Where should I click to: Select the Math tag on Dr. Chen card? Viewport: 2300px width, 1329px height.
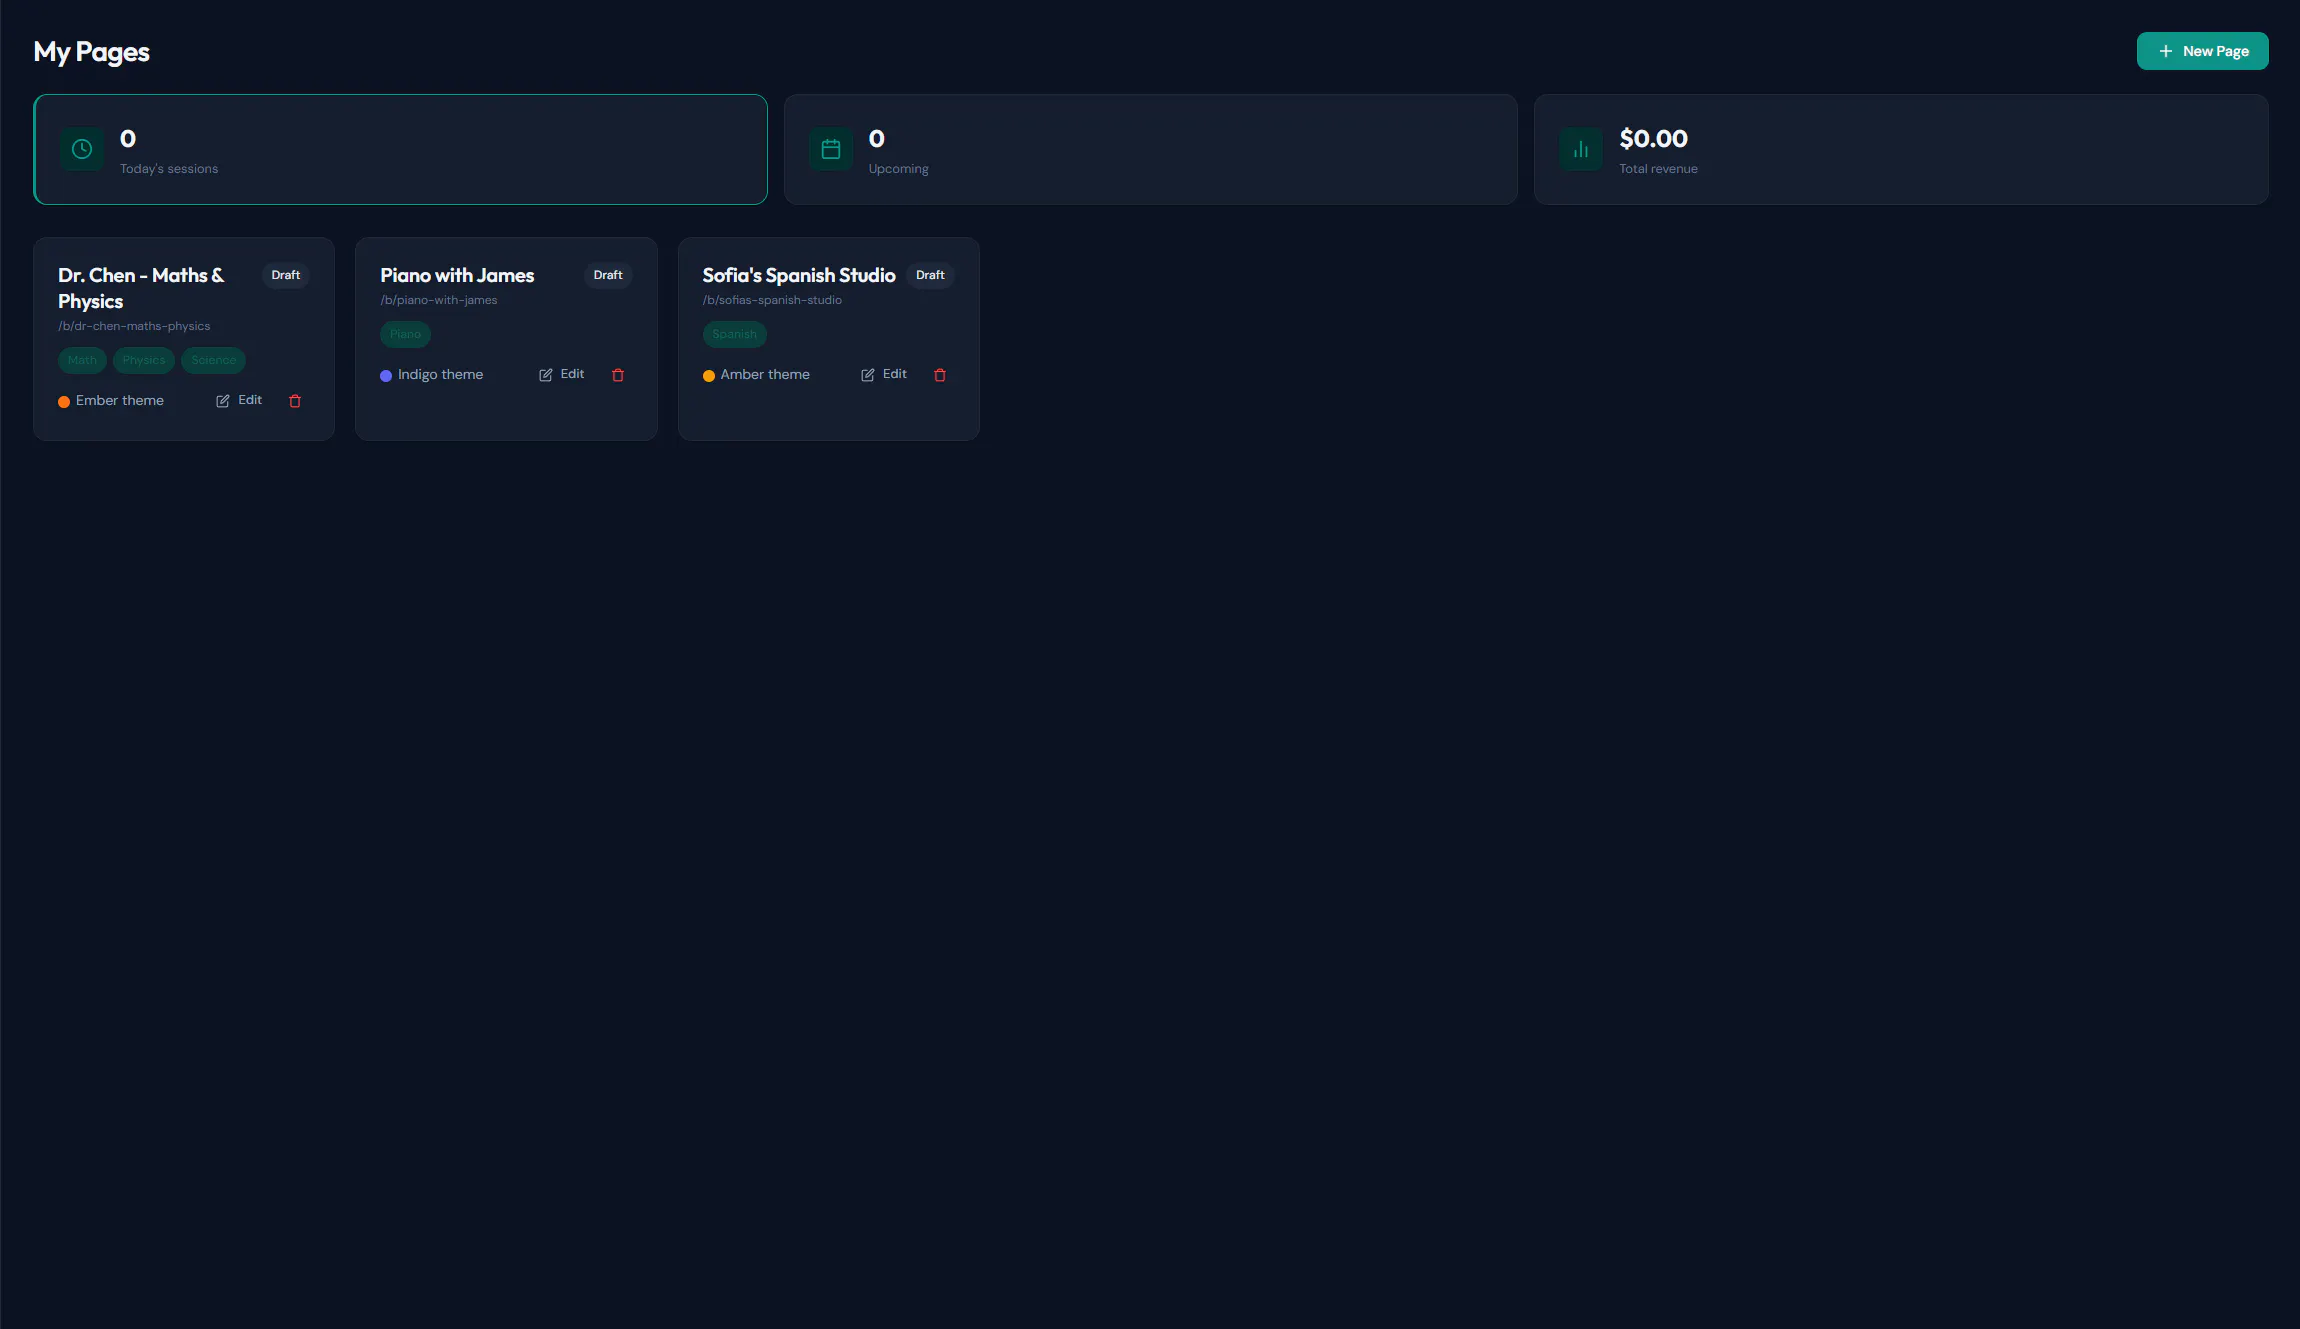82,360
